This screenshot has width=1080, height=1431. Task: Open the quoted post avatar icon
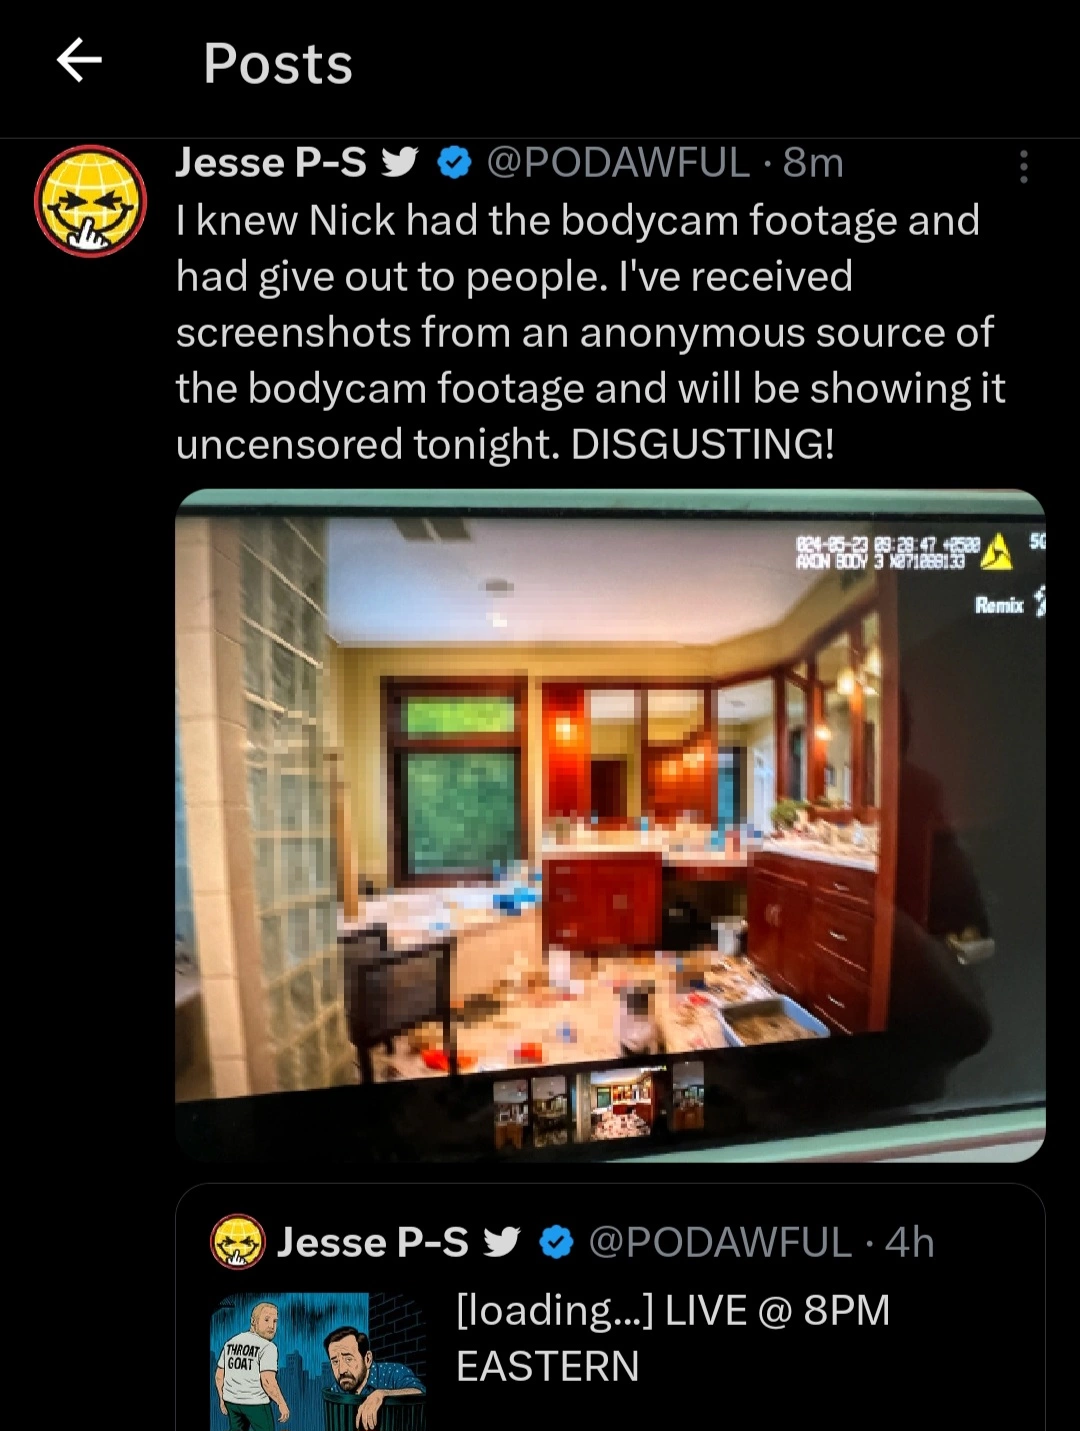point(237,1242)
